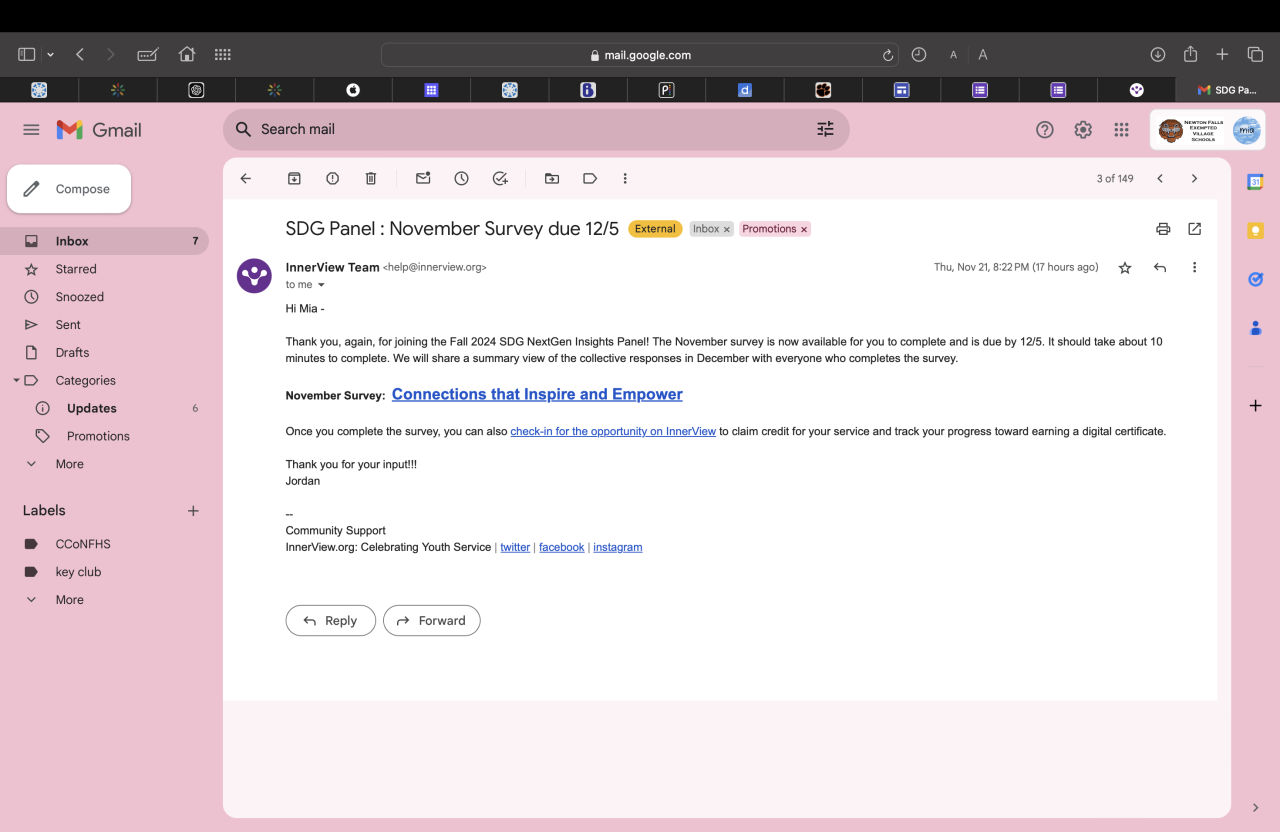The width and height of the screenshot is (1280, 832).
Task: Open Google Keep side panel
Action: pyautogui.click(x=1256, y=231)
